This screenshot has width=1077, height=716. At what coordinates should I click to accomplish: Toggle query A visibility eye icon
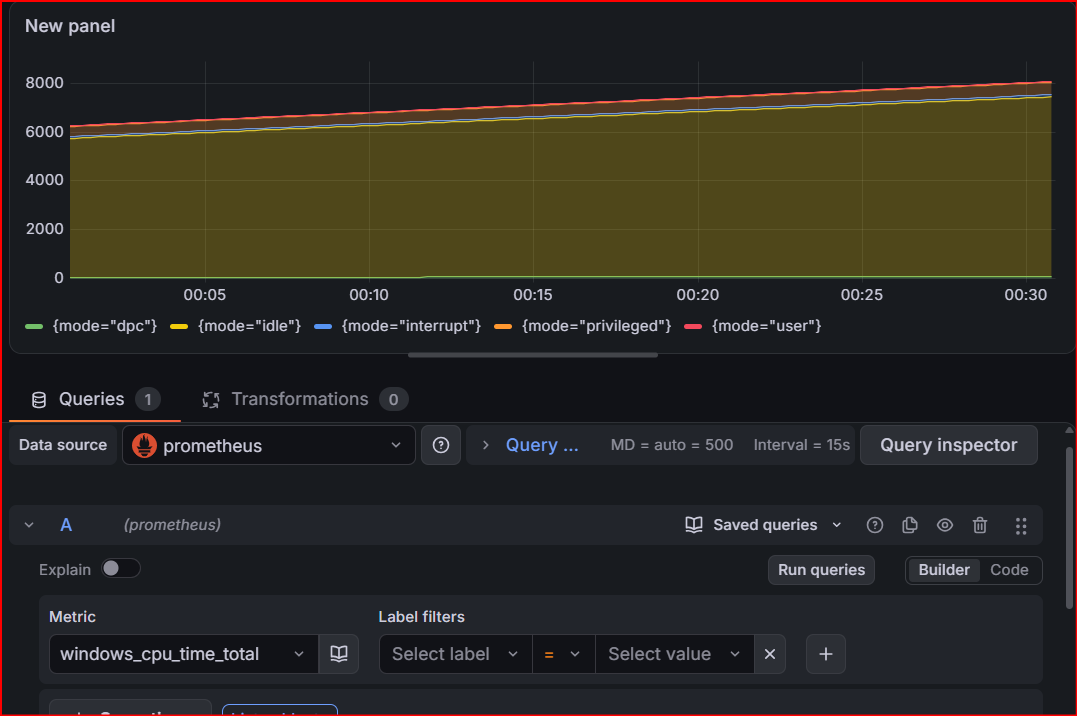point(945,526)
